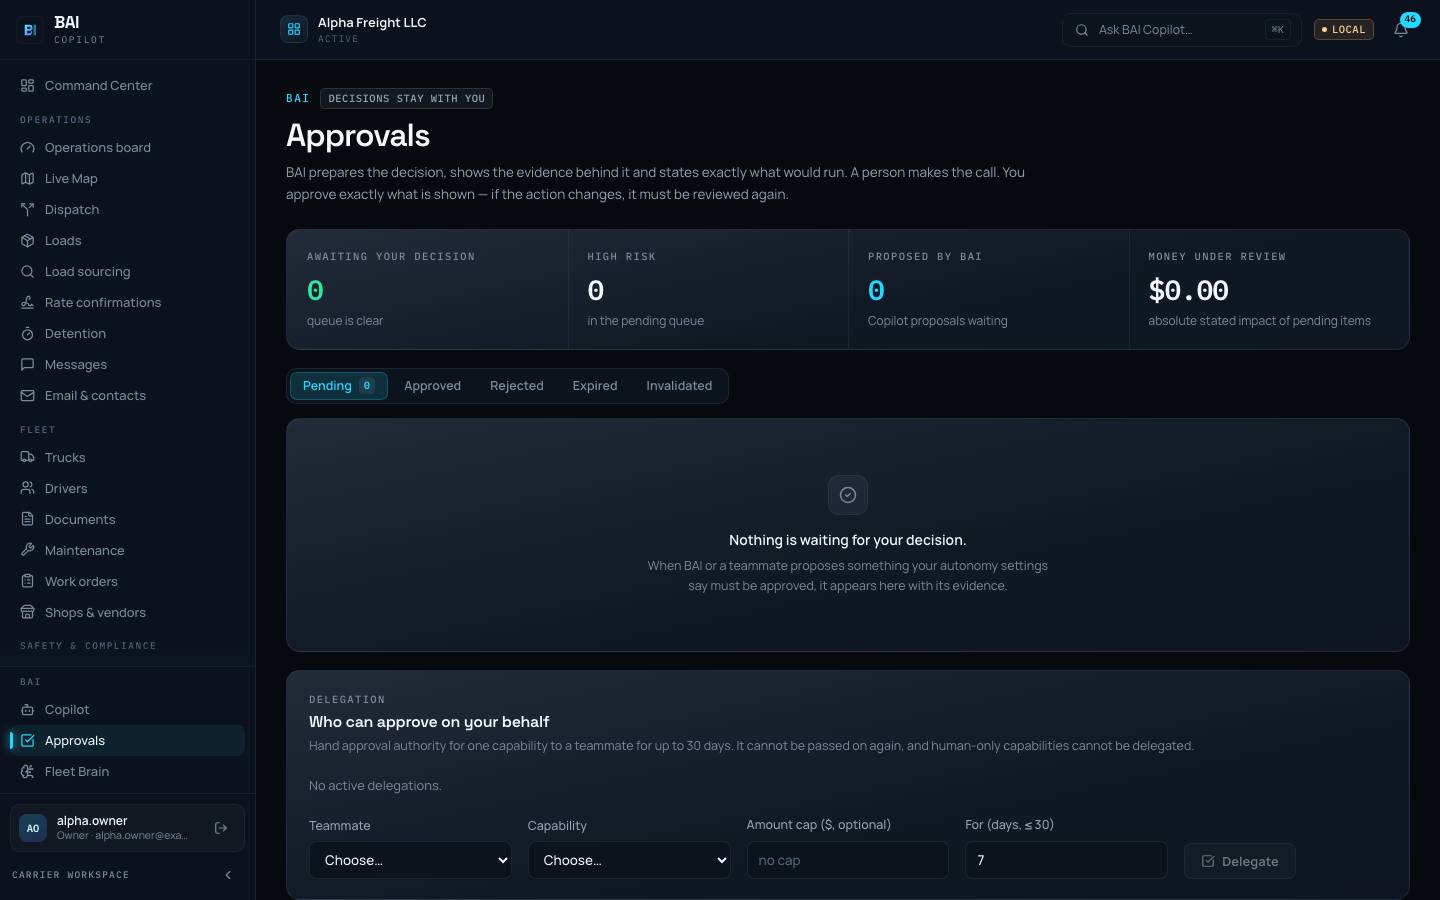Click the Command Center icon in sidebar
The image size is (1440, 900).
(x=28, y=86)
